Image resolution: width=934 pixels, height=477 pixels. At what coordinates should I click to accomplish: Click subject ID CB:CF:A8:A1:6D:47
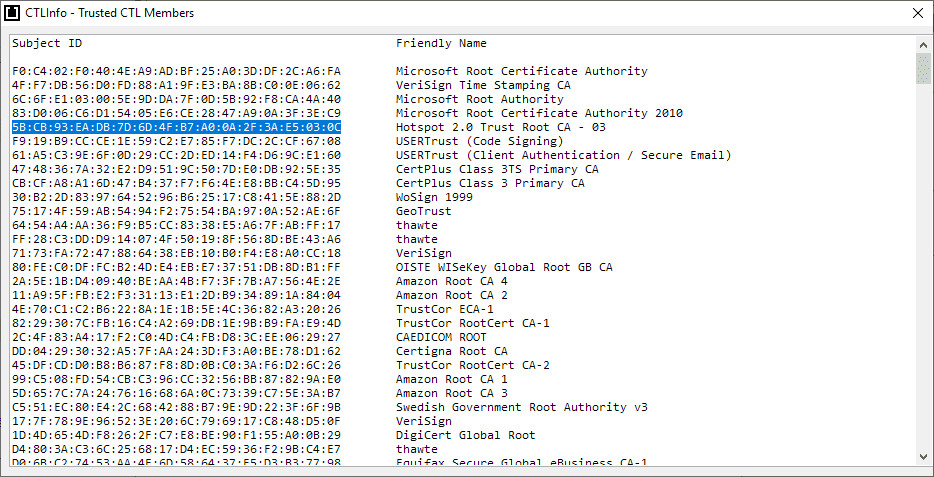click(176, 183)
